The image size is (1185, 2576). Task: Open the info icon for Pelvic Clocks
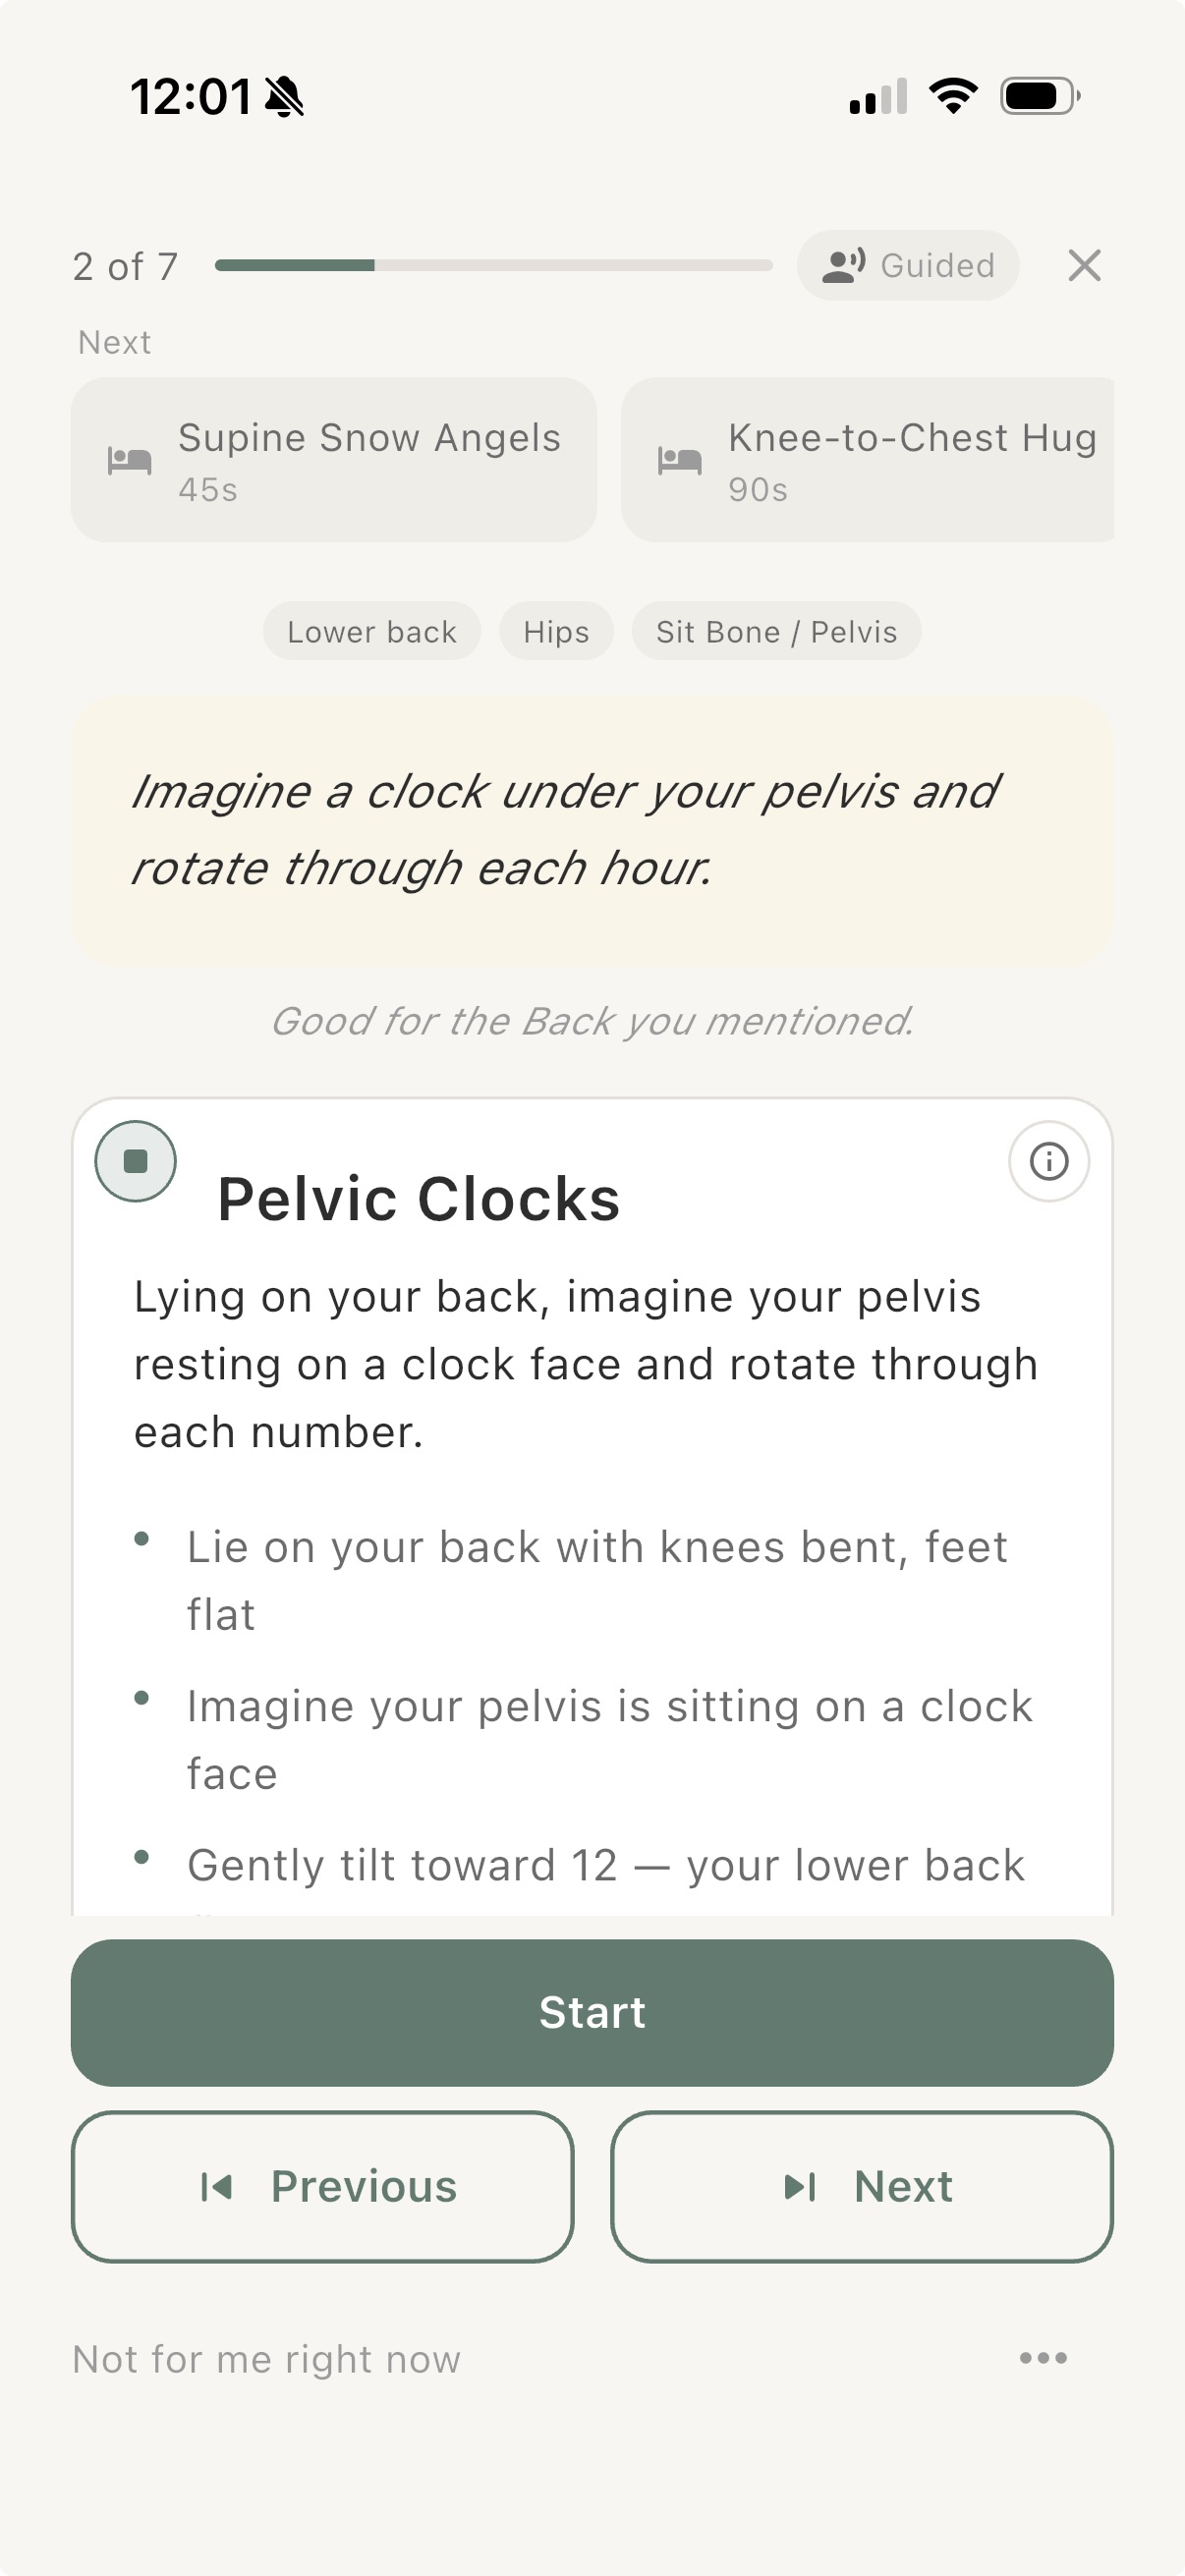[1048, 1160]
